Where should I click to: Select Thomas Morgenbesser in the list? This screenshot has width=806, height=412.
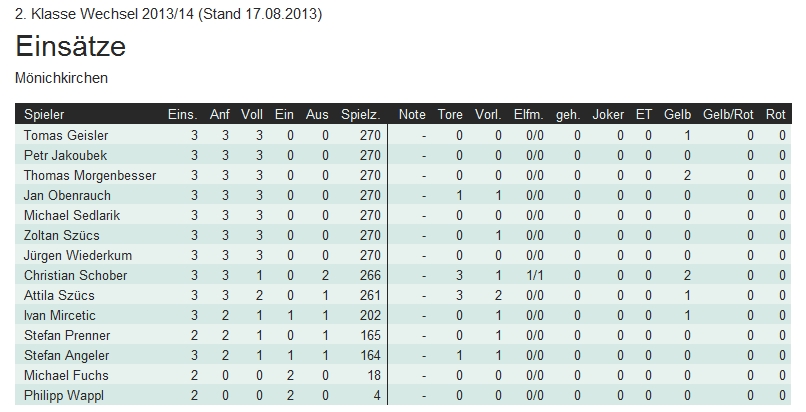click(x=90, y=175)
